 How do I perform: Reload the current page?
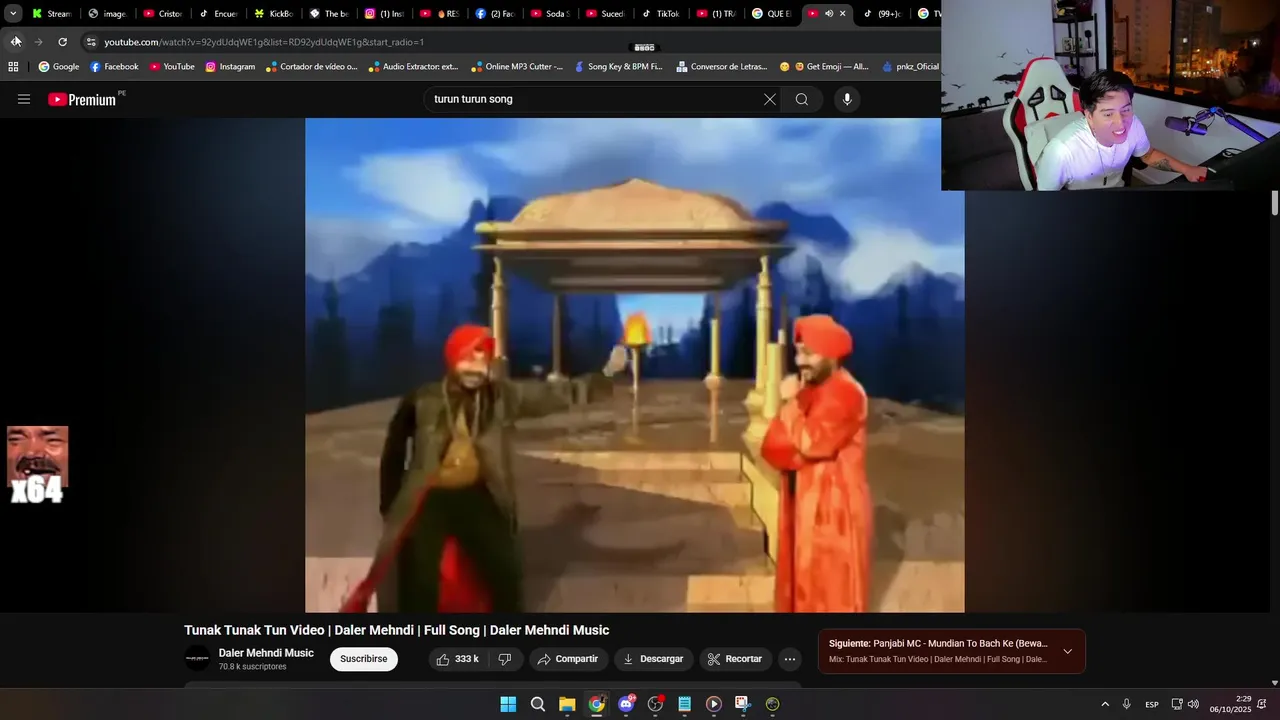coord(62,42)
